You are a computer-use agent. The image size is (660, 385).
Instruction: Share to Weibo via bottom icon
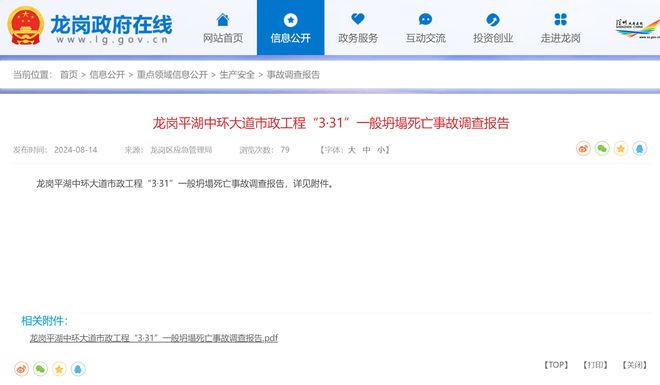pyautogui.click(x=21, y=369)
